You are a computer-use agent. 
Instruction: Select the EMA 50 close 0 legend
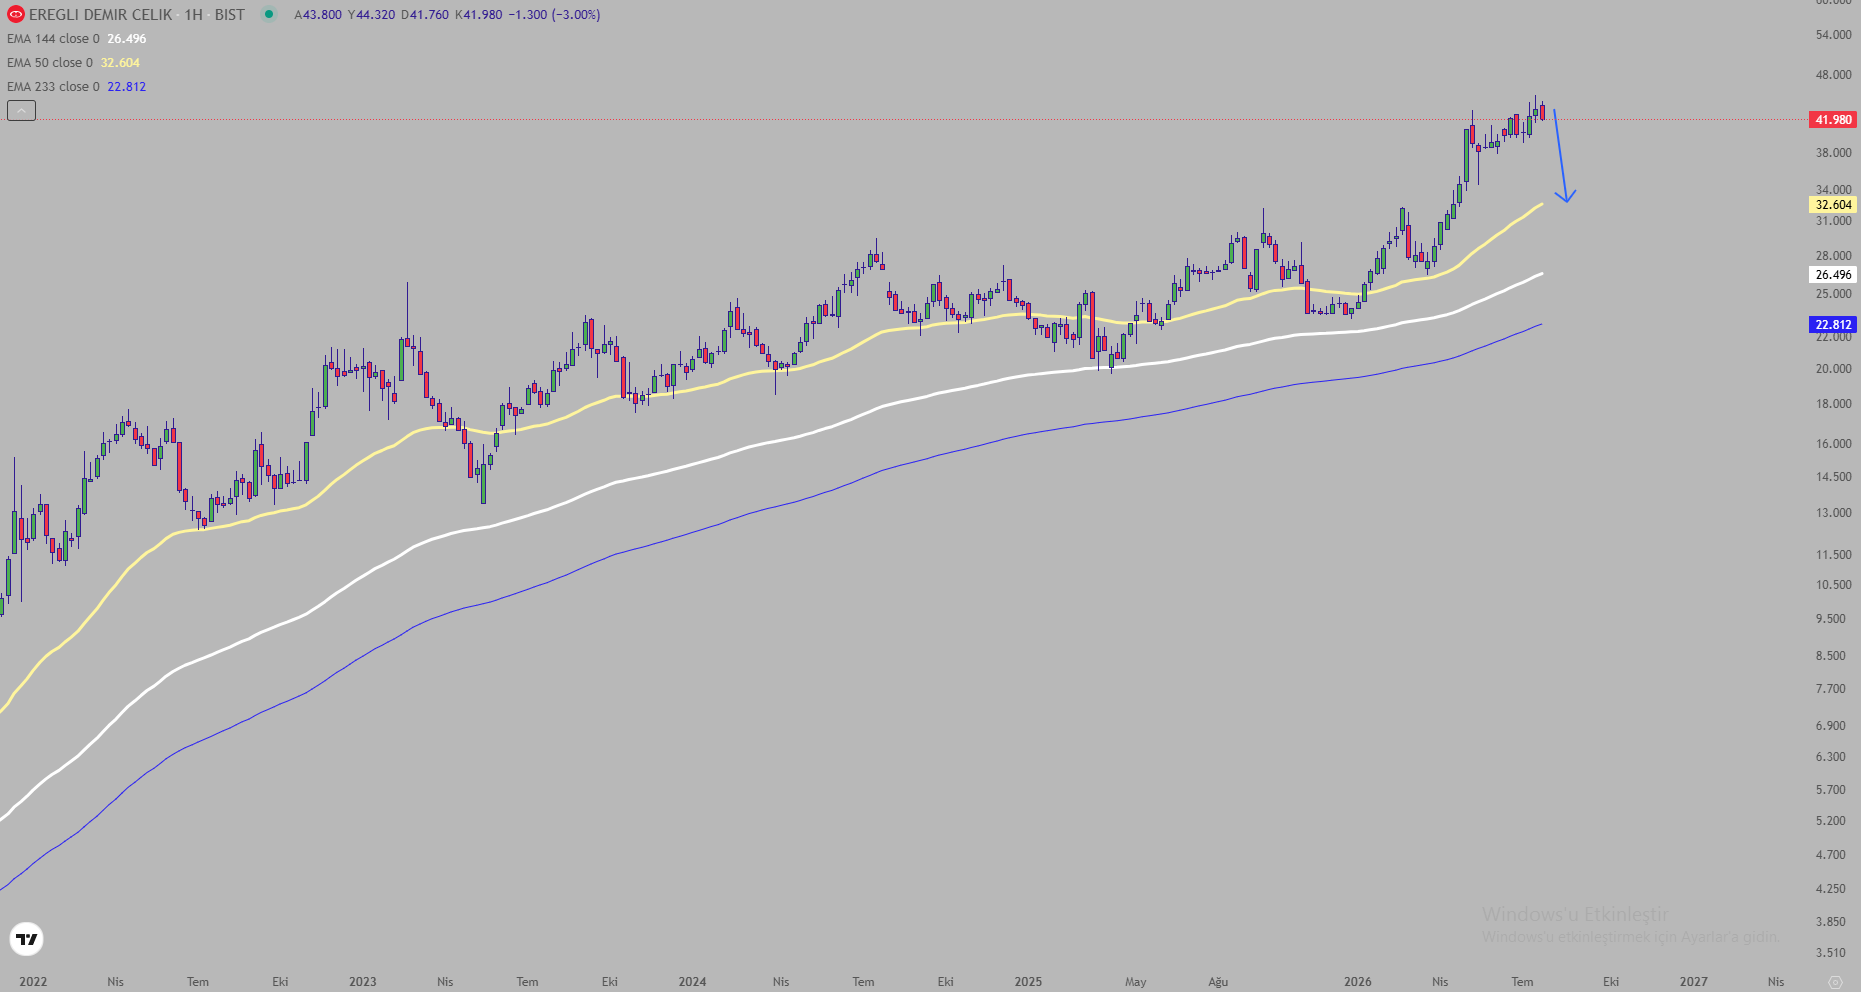pos(50,63)
